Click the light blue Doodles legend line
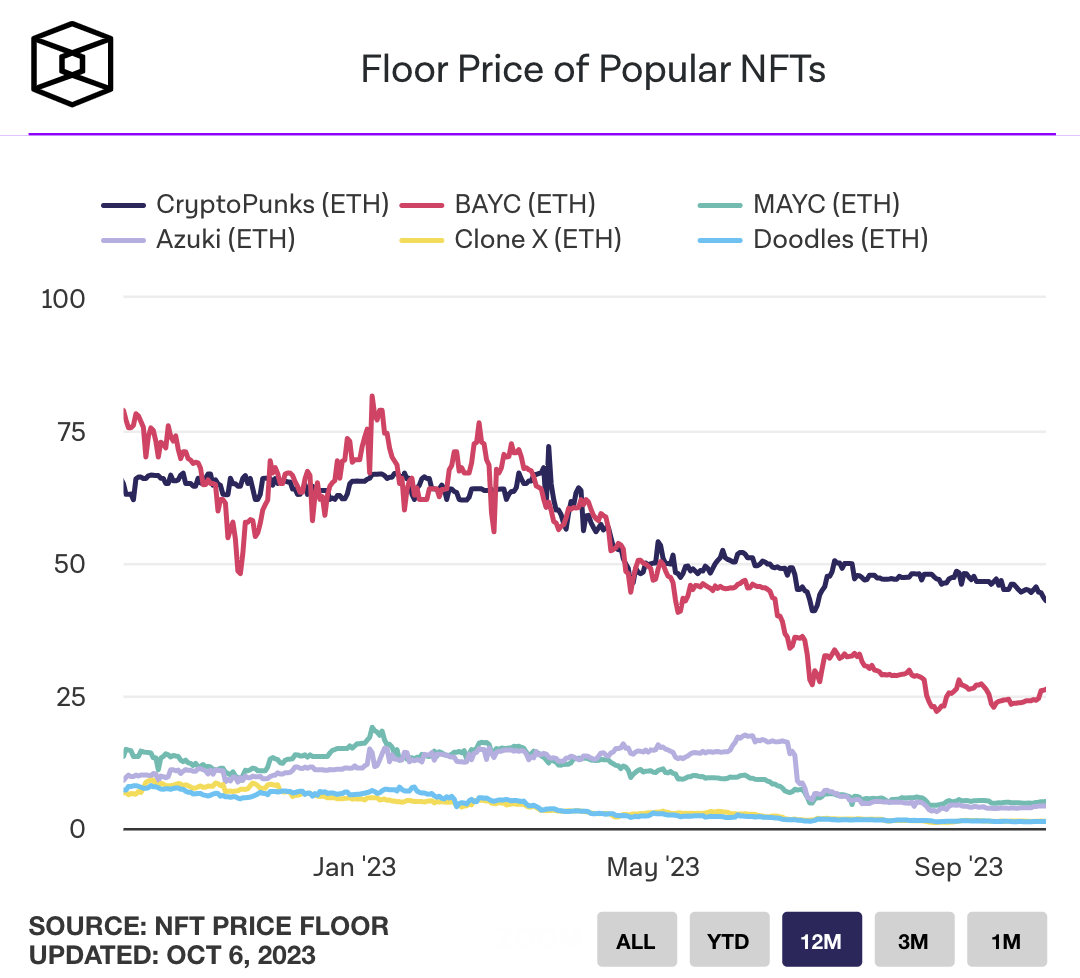1080x978 pixels. [x=721, y=241]
